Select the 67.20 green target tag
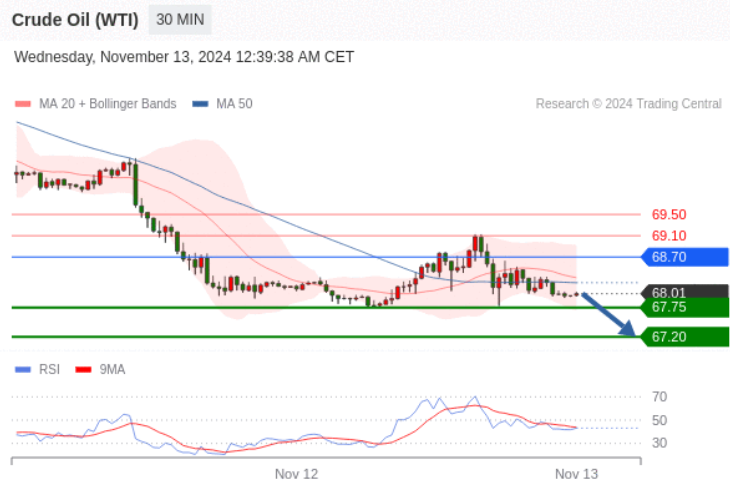 click(684, 337)
